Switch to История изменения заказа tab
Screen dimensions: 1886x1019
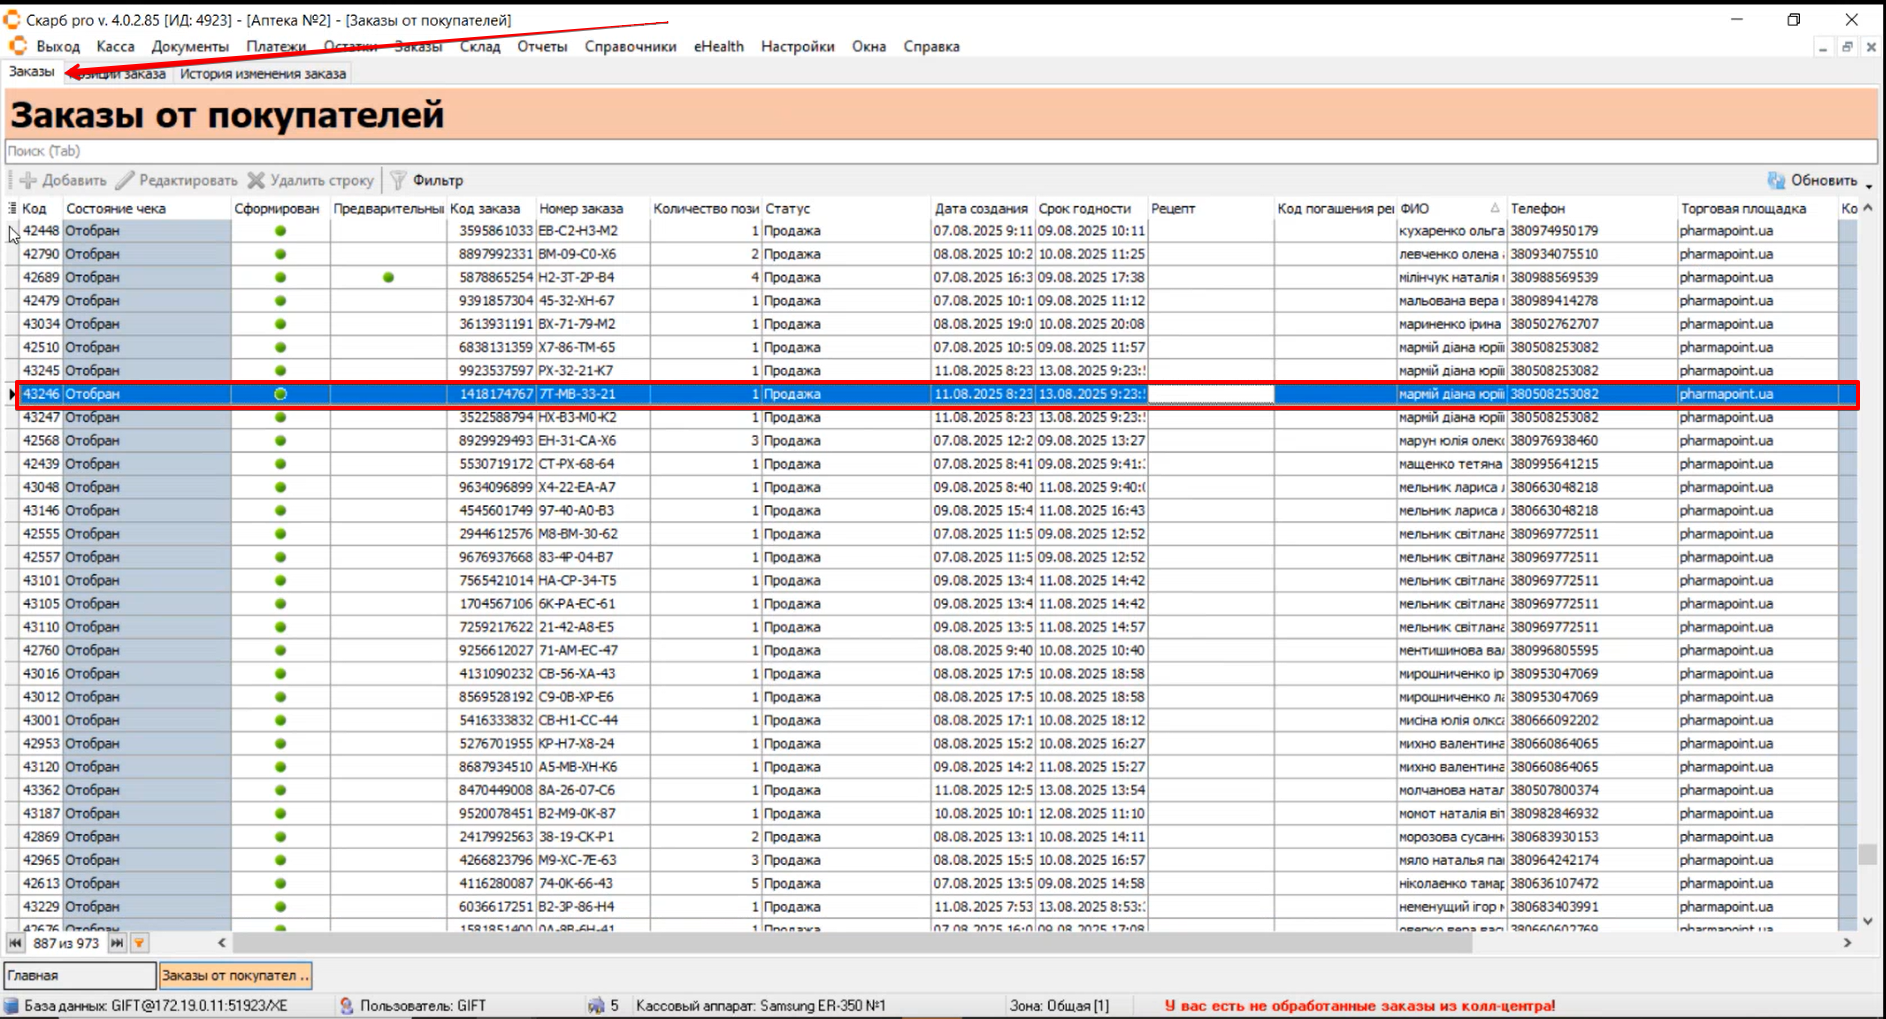click(x=262, y=74)
